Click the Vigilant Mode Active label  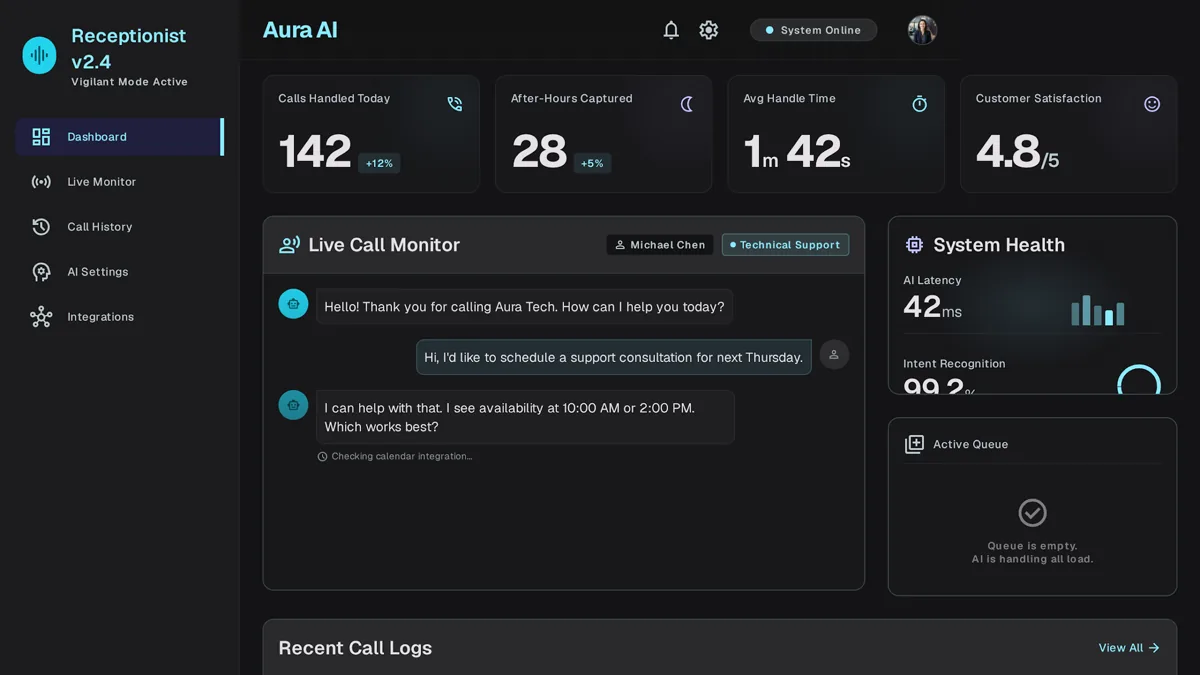point(129,82)
